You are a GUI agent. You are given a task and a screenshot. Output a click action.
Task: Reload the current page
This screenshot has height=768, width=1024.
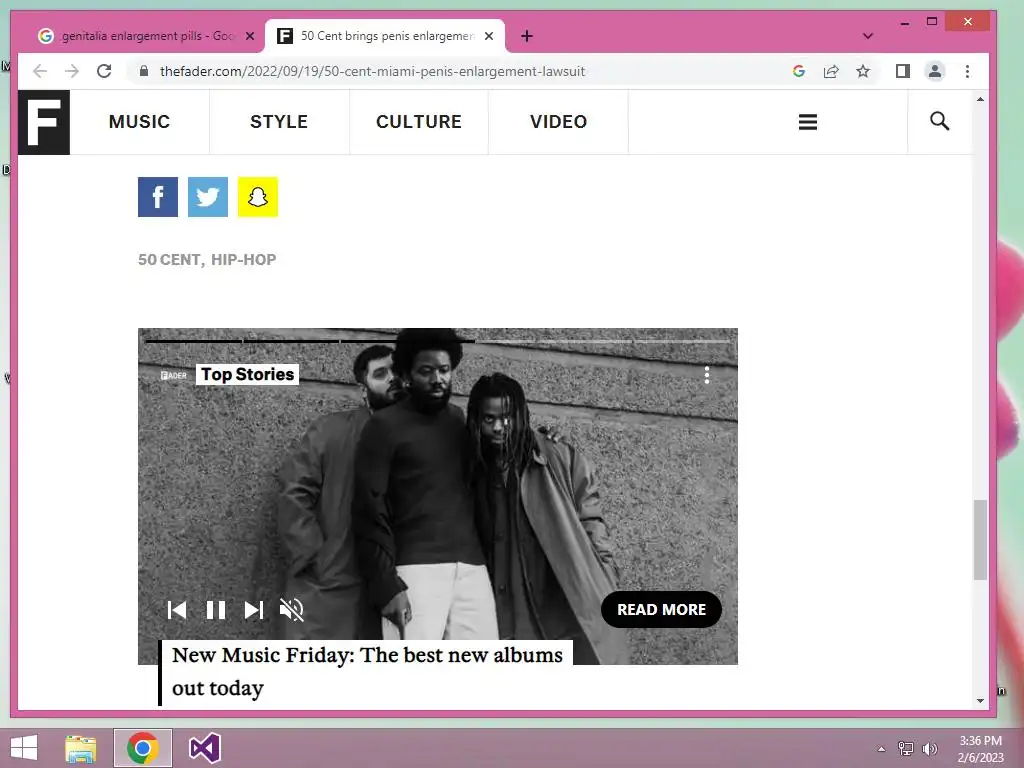pos(104,71)
